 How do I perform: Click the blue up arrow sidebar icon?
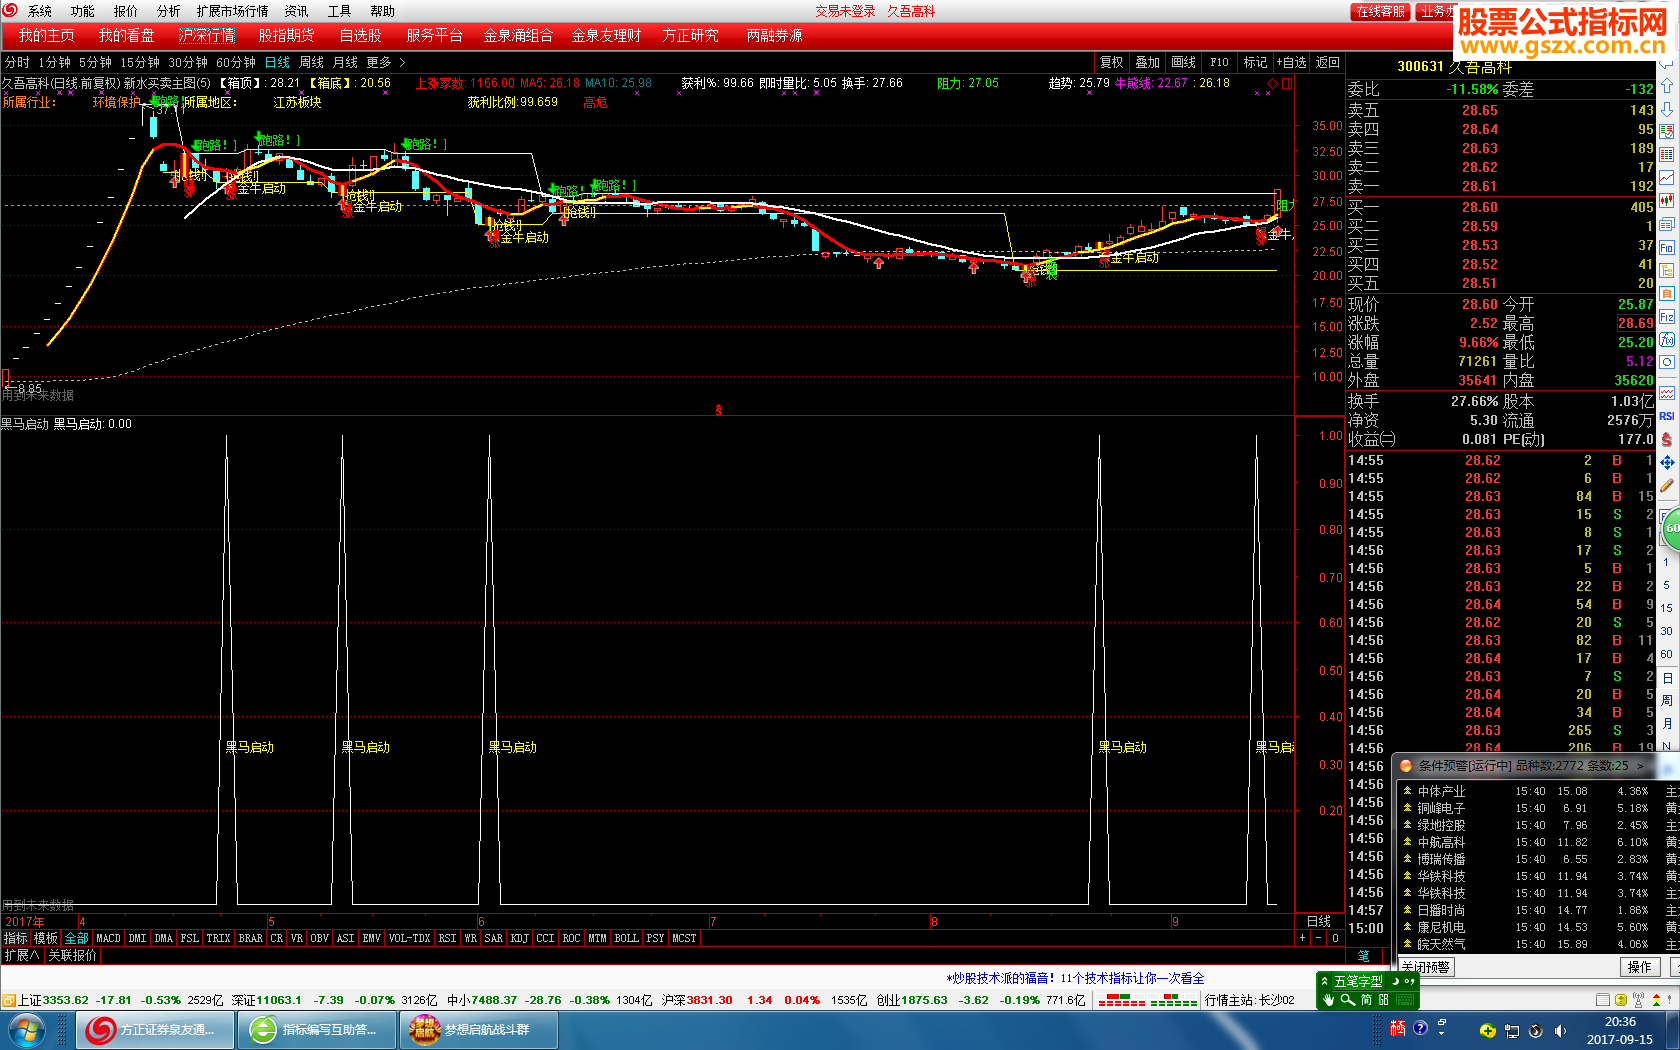pos(1667,86)
